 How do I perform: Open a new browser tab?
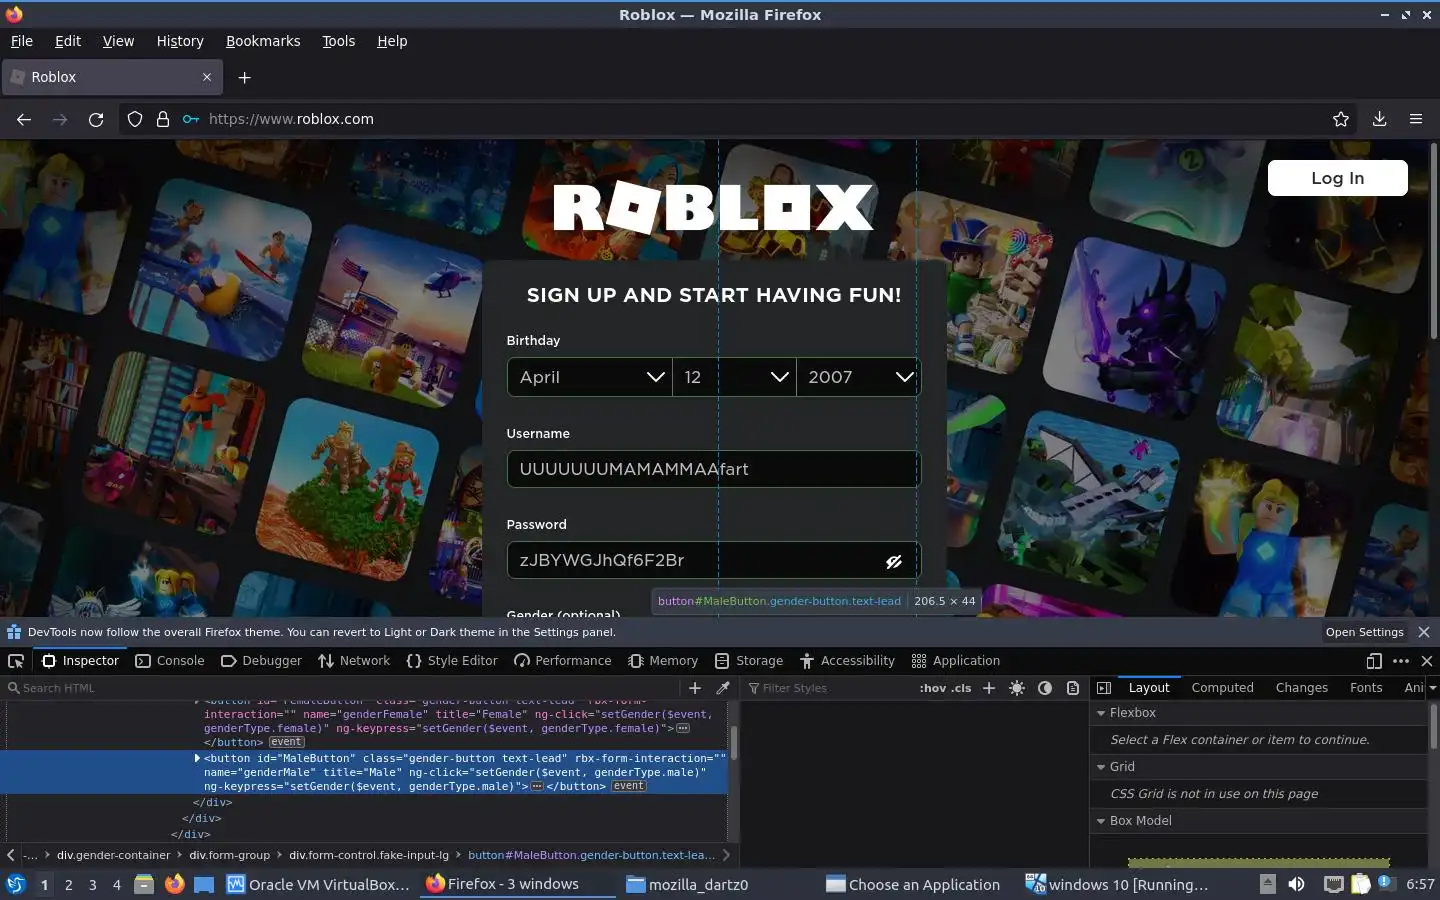[244, 77]
